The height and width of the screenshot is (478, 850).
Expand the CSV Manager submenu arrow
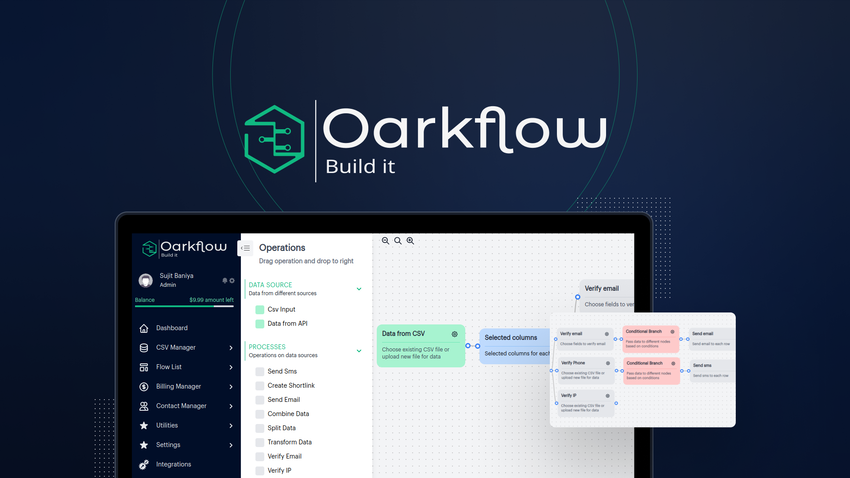(231, 348)
